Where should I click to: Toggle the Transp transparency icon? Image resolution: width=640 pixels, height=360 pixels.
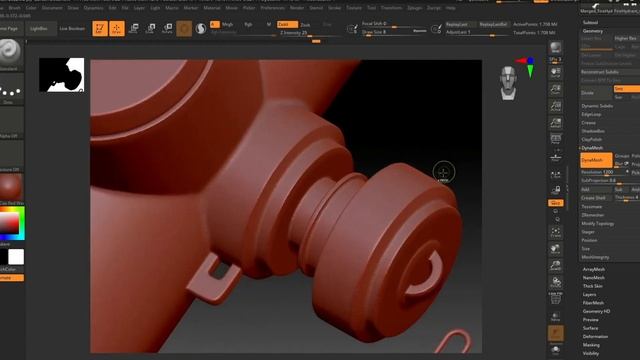556,316
